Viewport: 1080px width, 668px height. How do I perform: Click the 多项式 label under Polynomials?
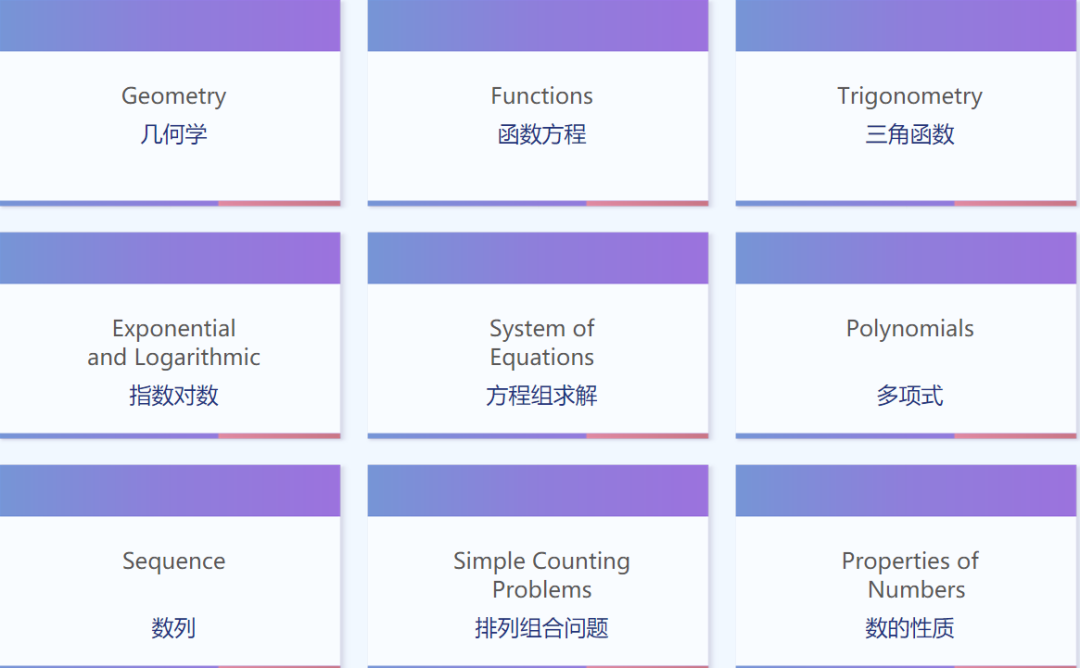(x=908, y=396)
